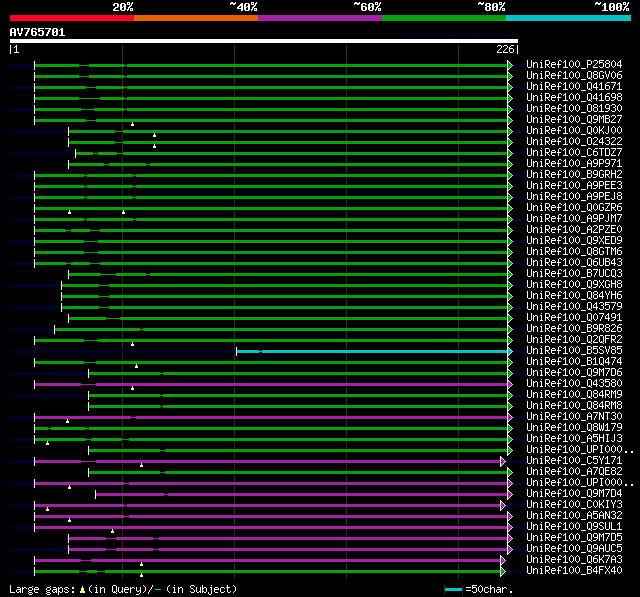Select the UniRef100_B1Q474 label
Viewport: 640px width, 597px height.
(574, 362)
